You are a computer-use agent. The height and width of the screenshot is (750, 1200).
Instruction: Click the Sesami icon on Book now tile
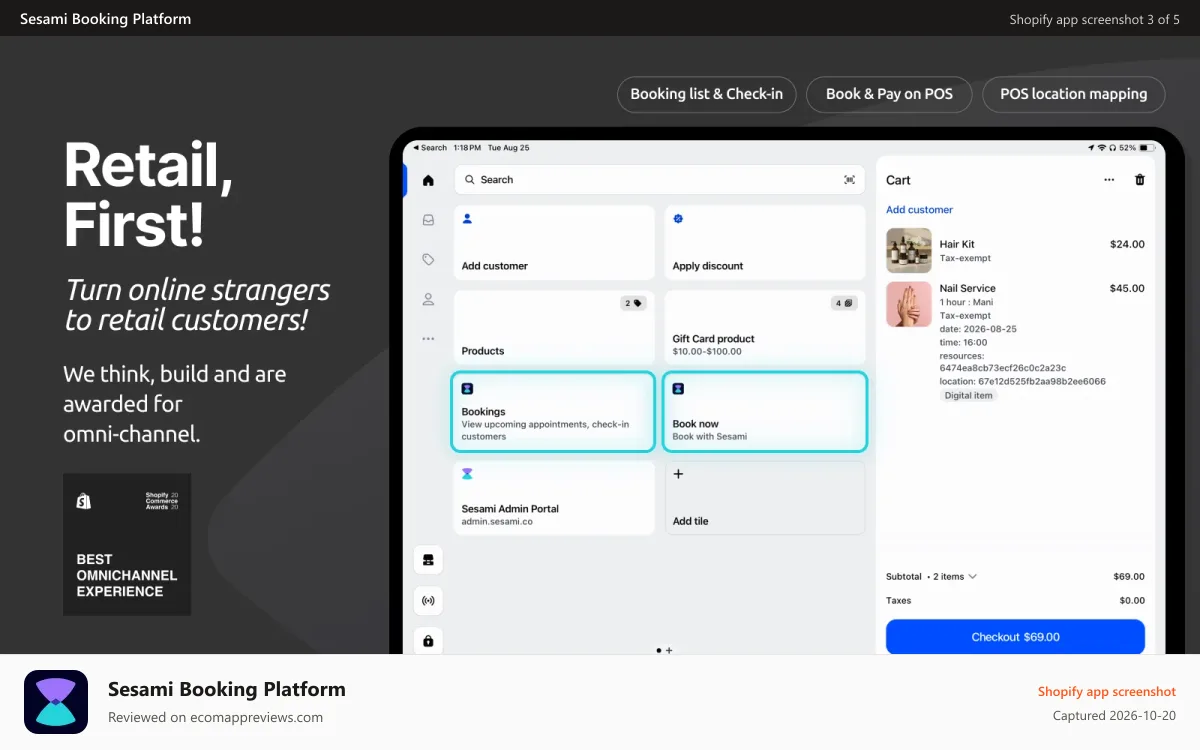678,388
